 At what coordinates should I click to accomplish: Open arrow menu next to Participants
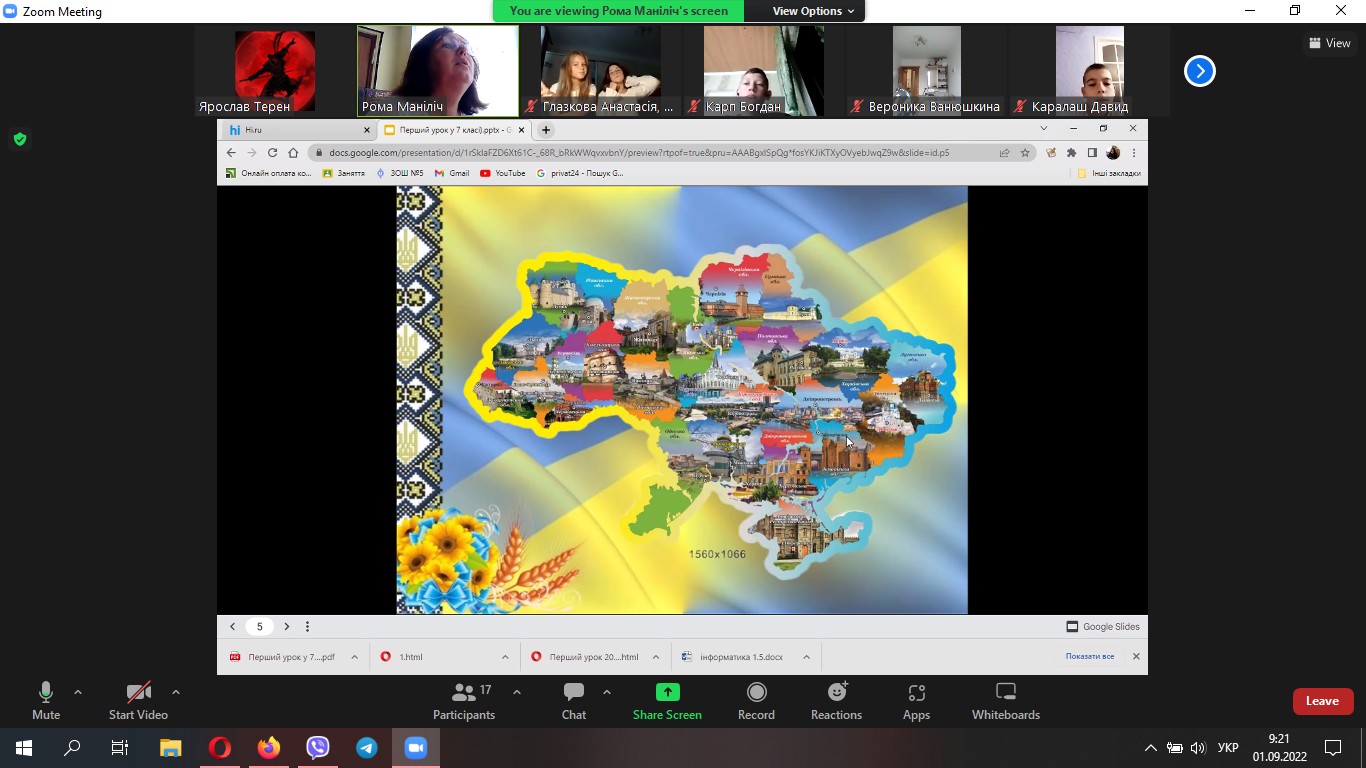[517, 692]
